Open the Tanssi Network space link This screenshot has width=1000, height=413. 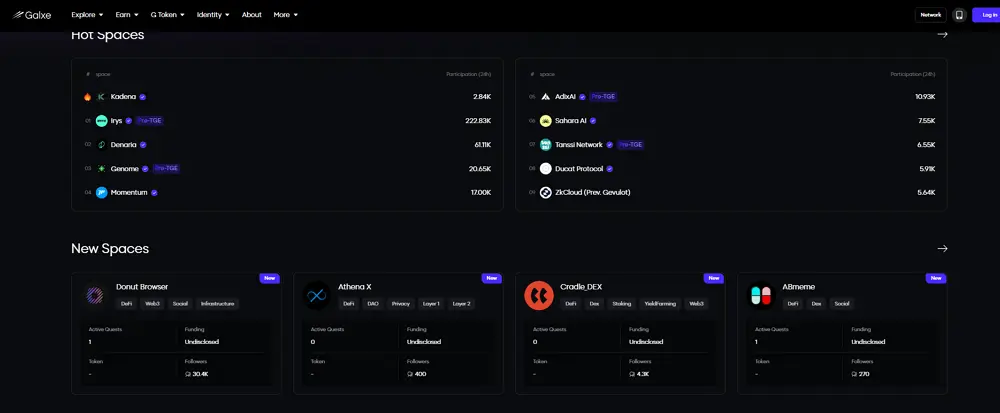point(578,145)
